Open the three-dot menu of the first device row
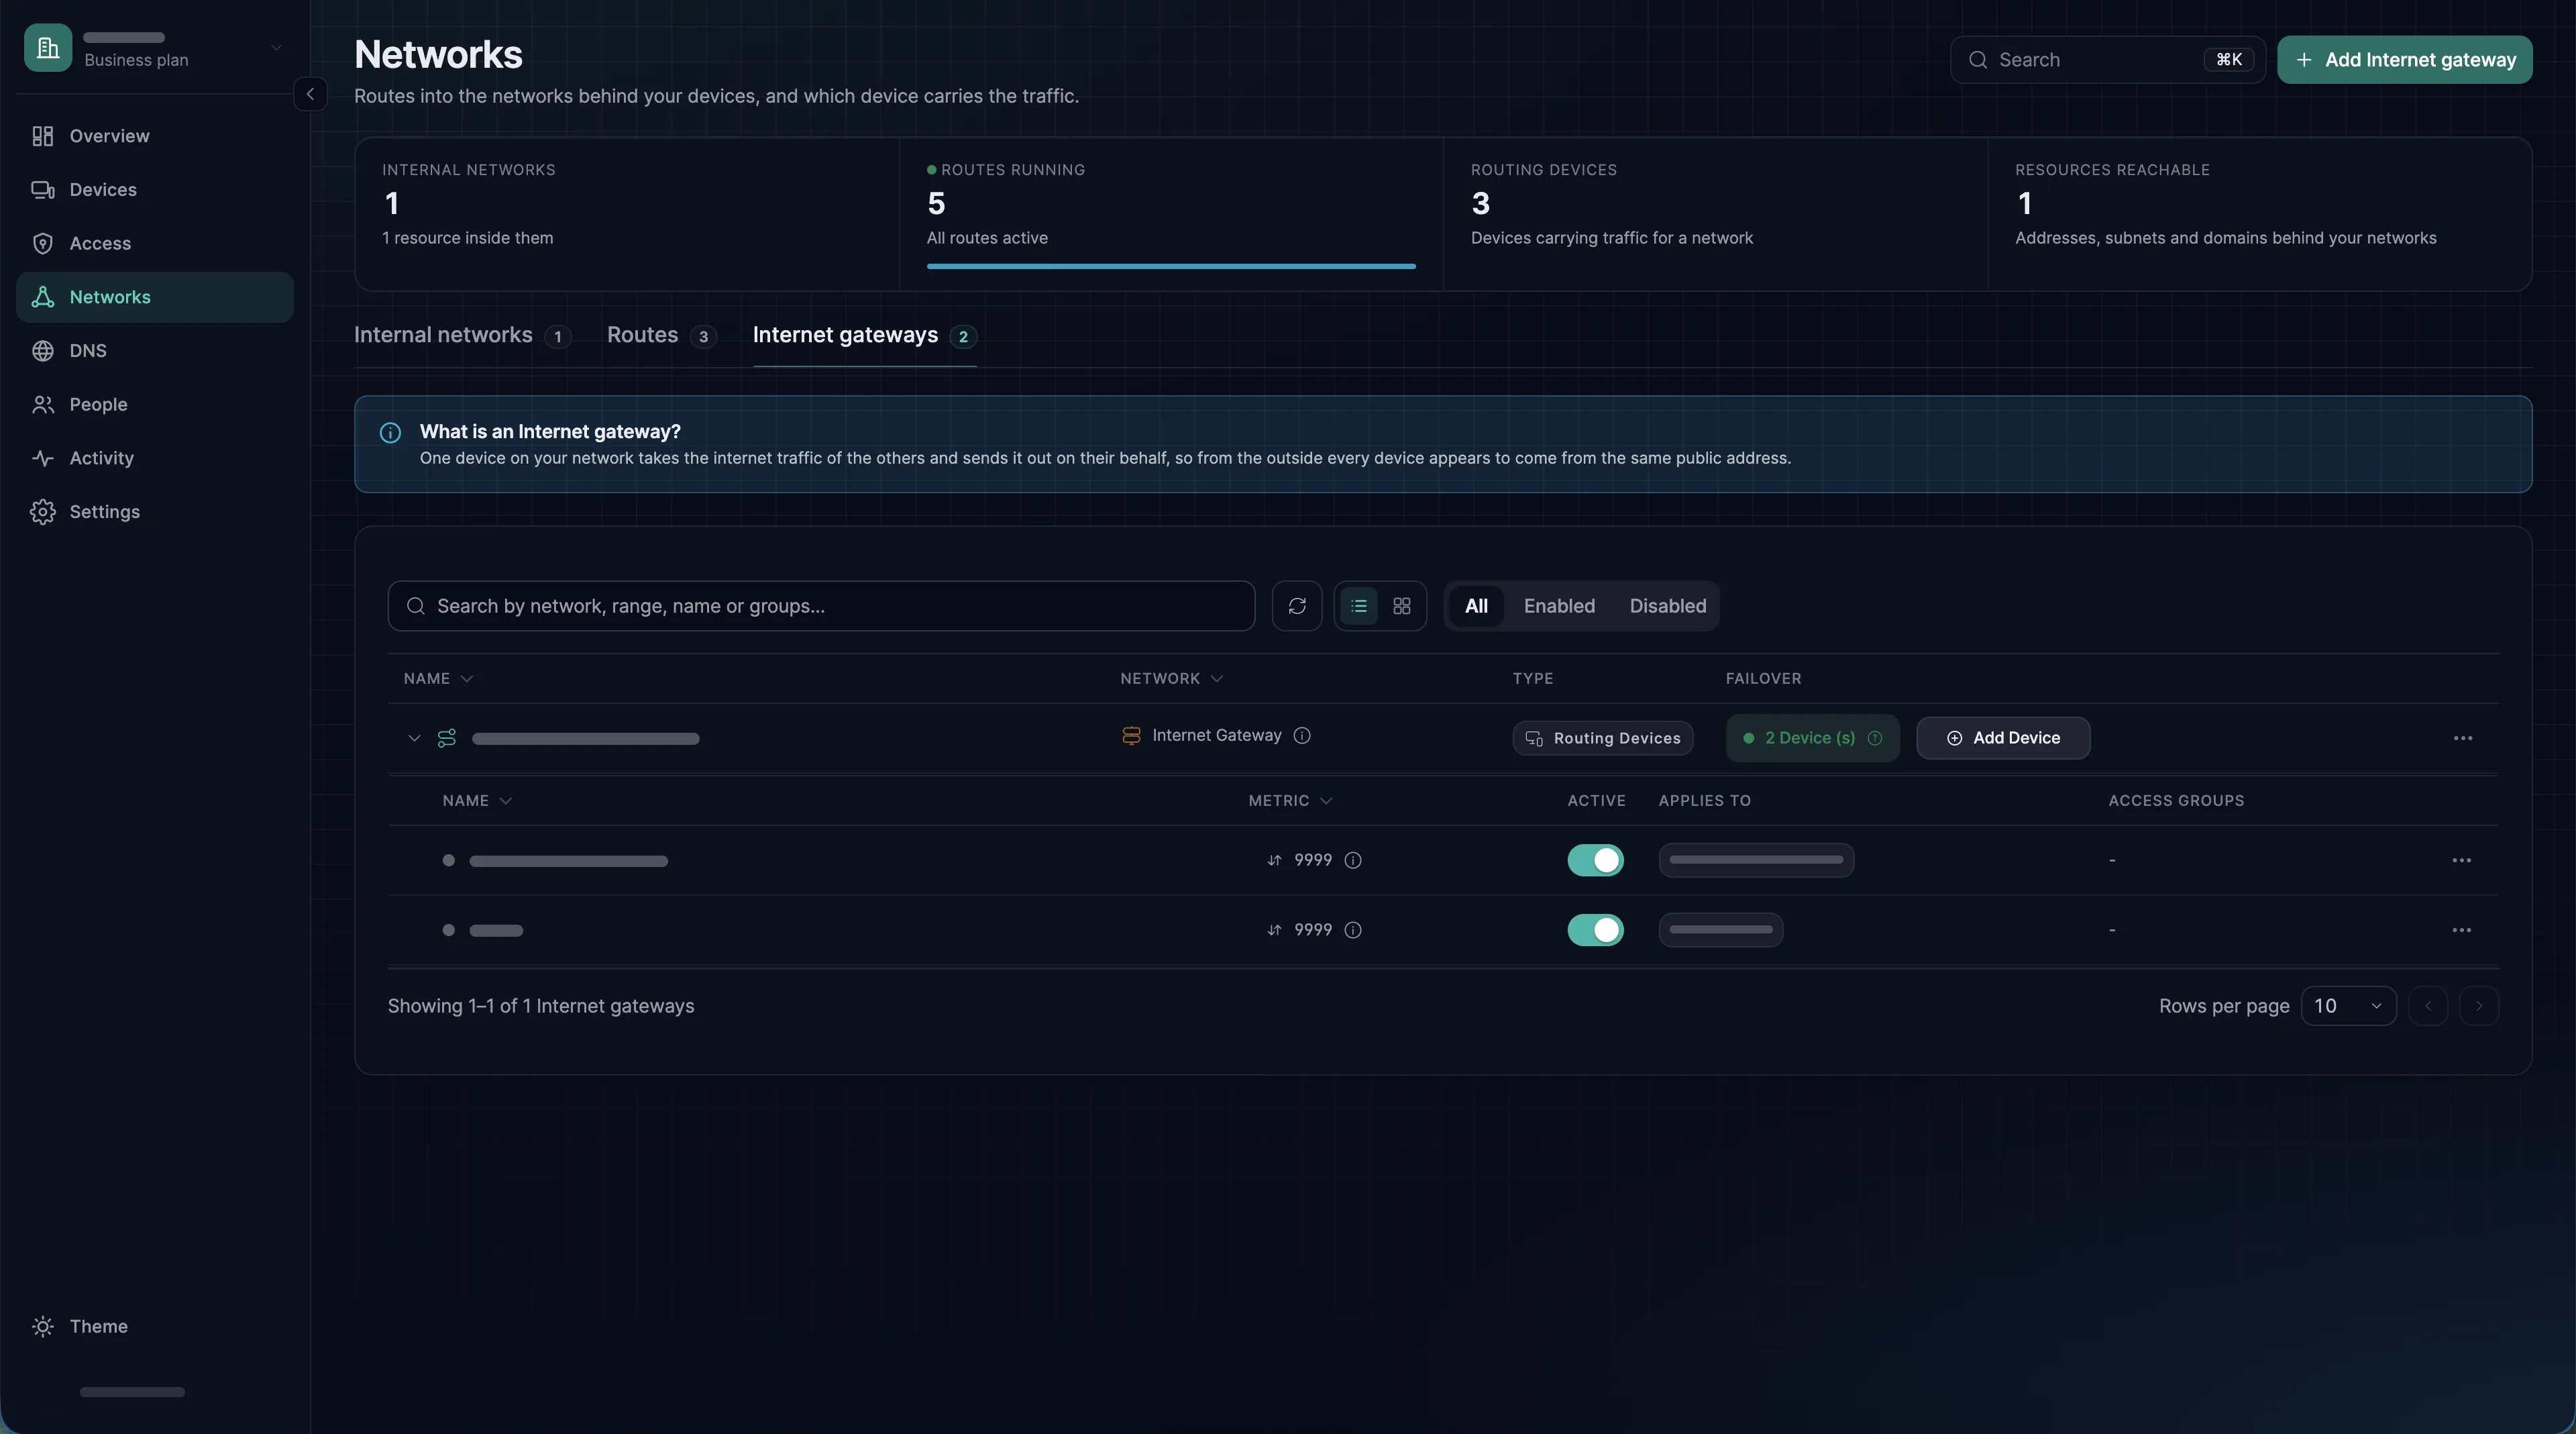Image resolution: width=2576 pixels, height=1434 pixels. pos(2462,860)
